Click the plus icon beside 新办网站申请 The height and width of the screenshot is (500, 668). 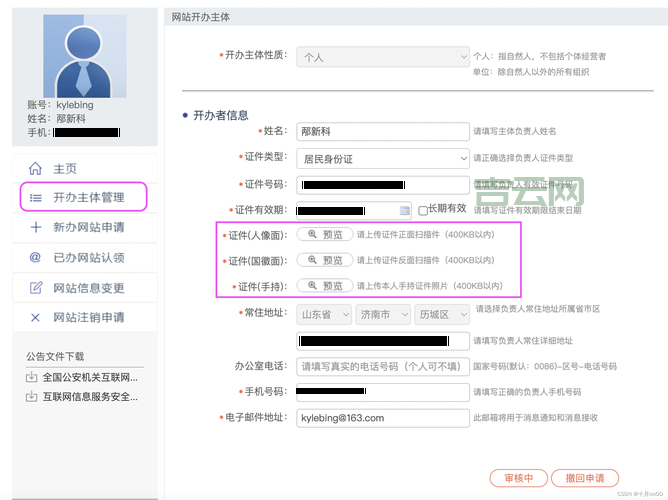pyautogui.click(x=36, y=227)
